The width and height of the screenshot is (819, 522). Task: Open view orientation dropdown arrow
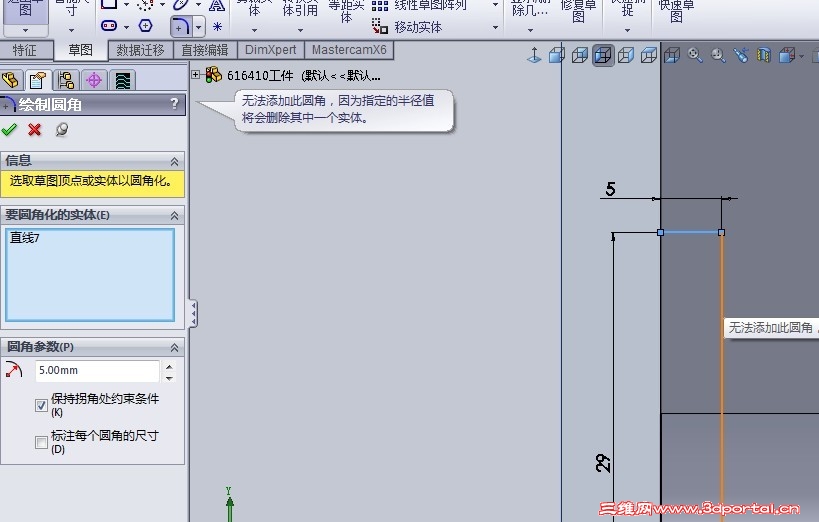click(x=801, y=55)
